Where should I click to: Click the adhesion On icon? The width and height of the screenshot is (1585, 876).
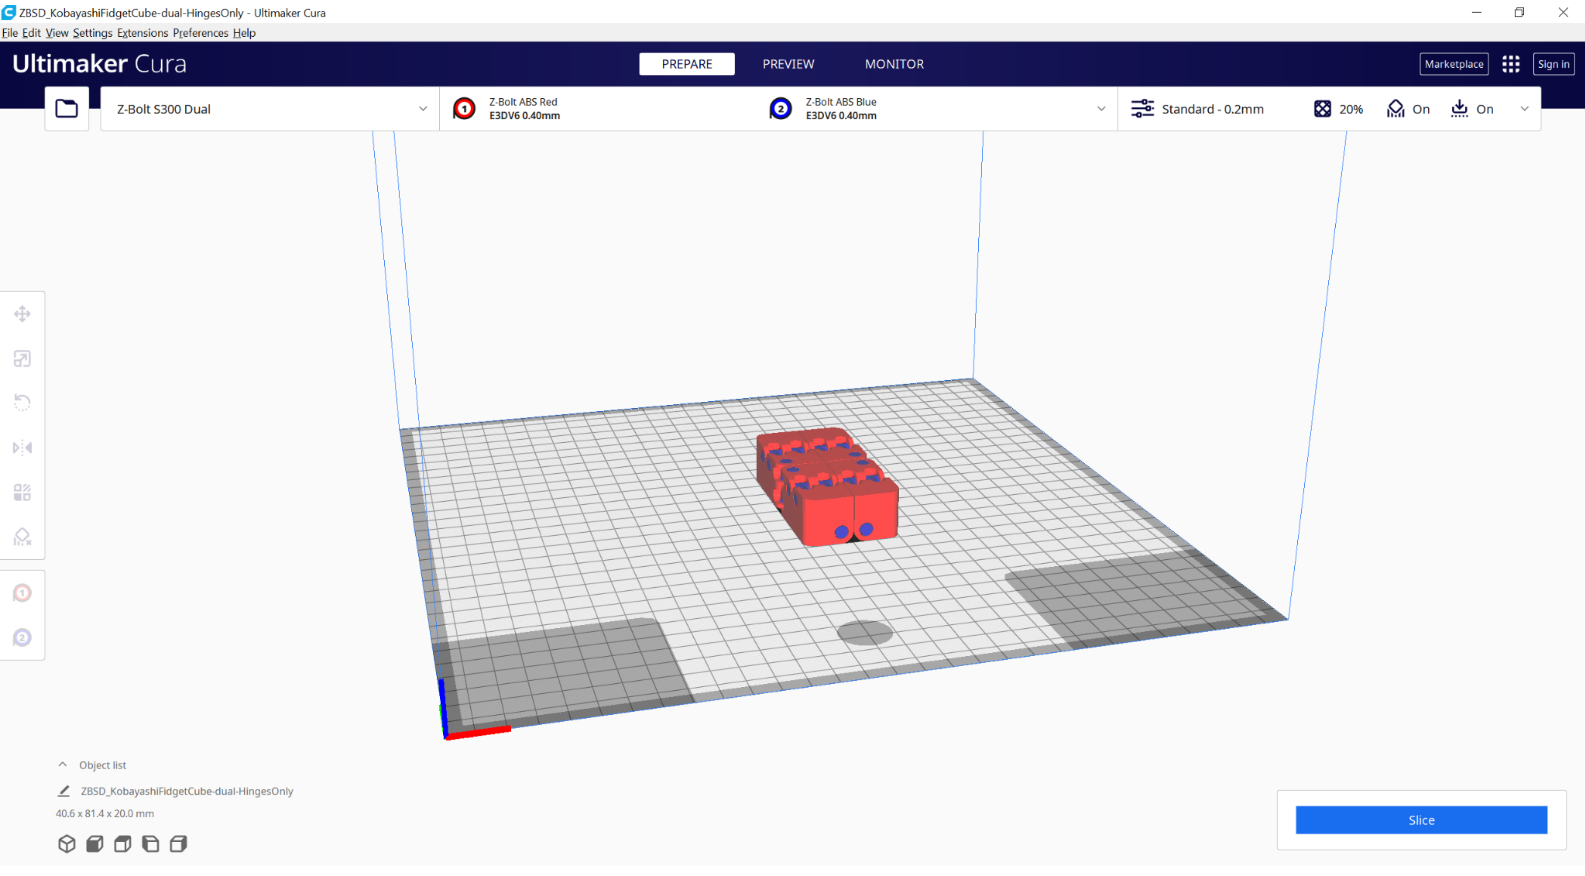[x=1460, y=109]
